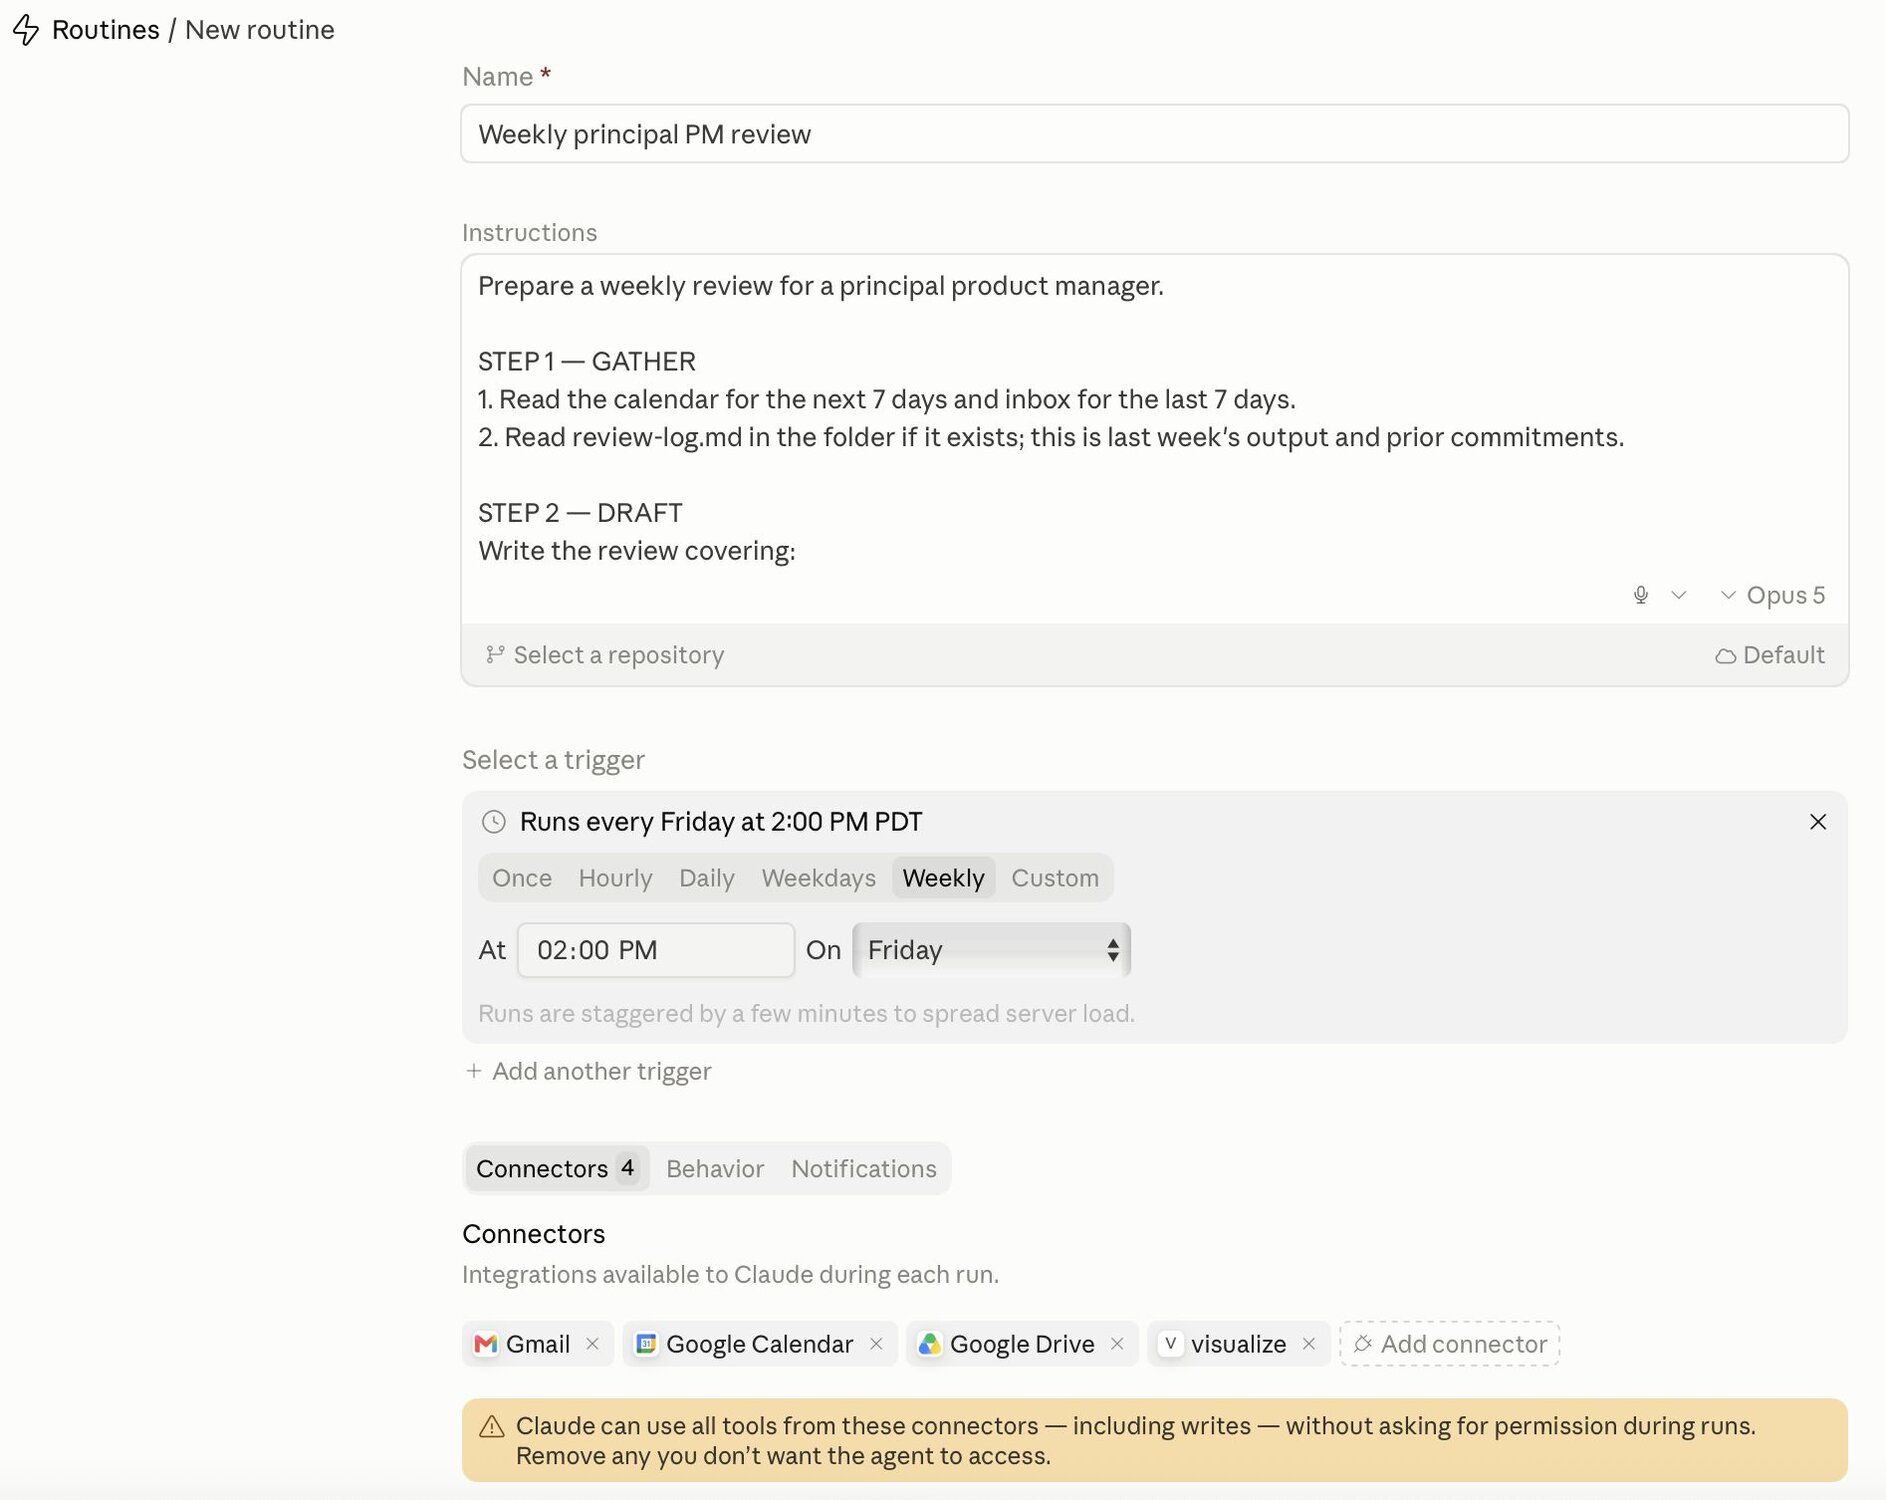Open the Routines breadcrumb link
Viewport: 1886px width, 1500px height.
pos(105,30)
